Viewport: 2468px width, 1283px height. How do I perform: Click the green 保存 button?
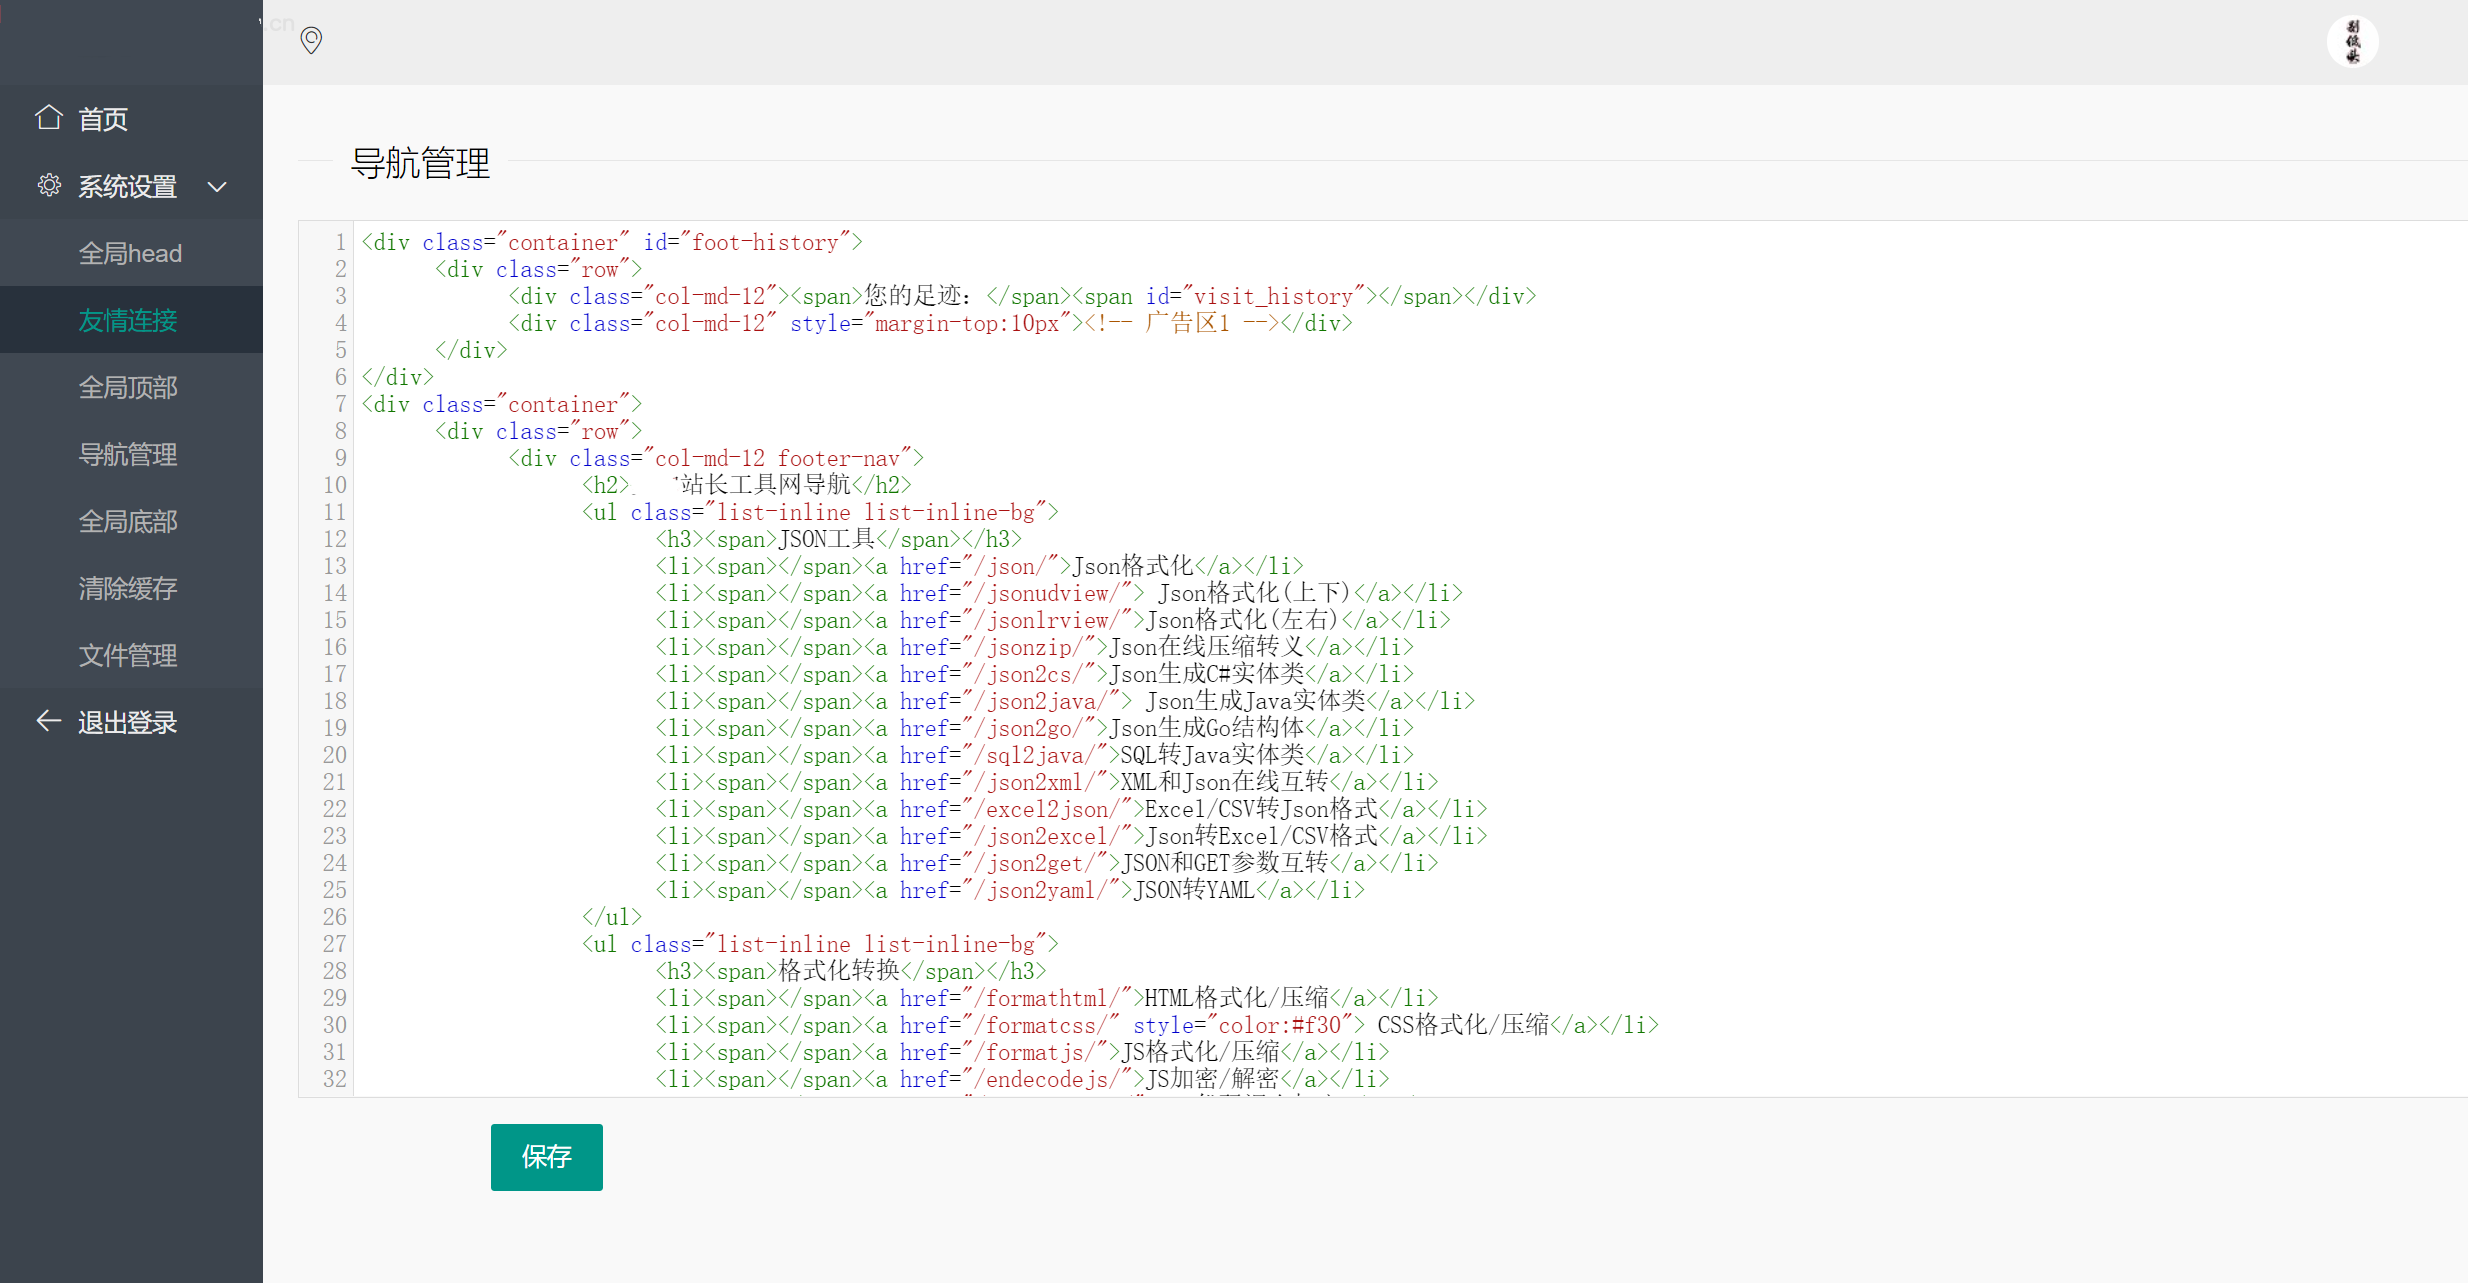coord(547,1157)
